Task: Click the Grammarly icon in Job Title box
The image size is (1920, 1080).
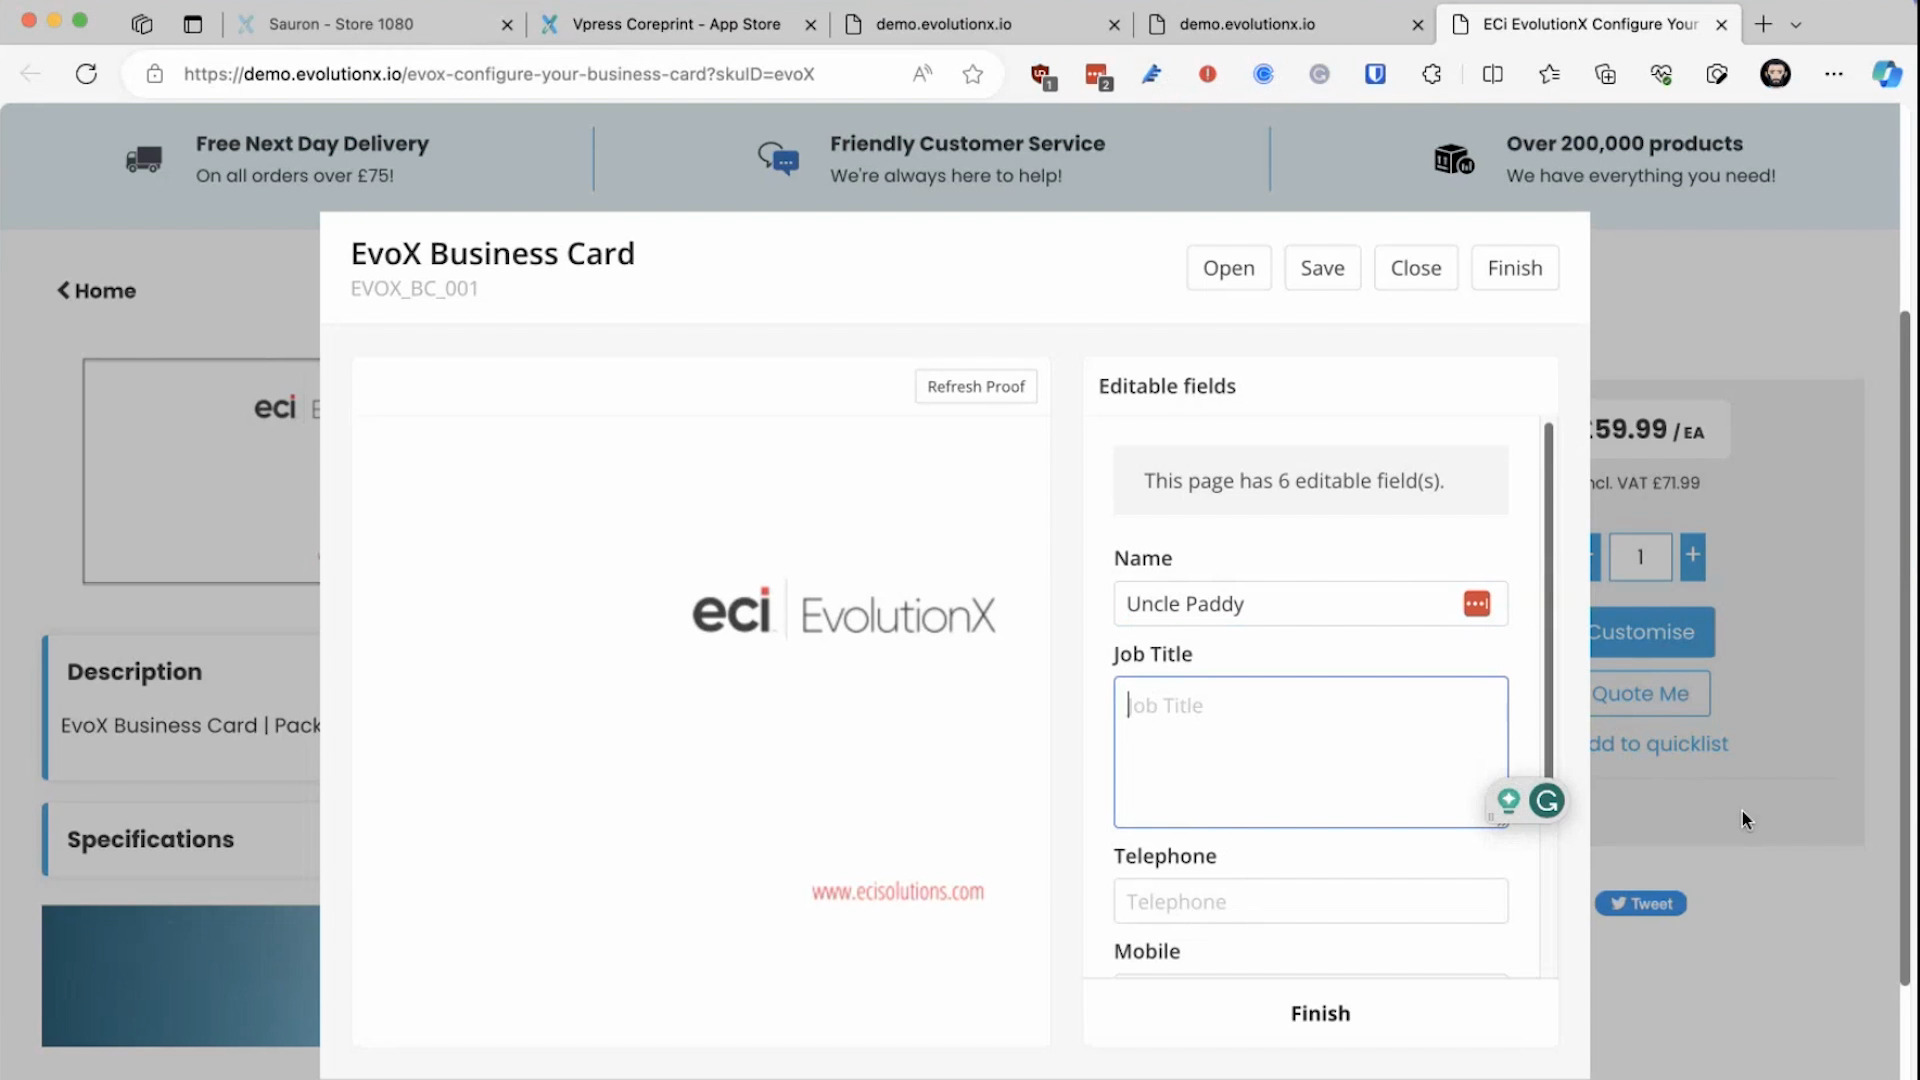Action: click(1546, 801)
